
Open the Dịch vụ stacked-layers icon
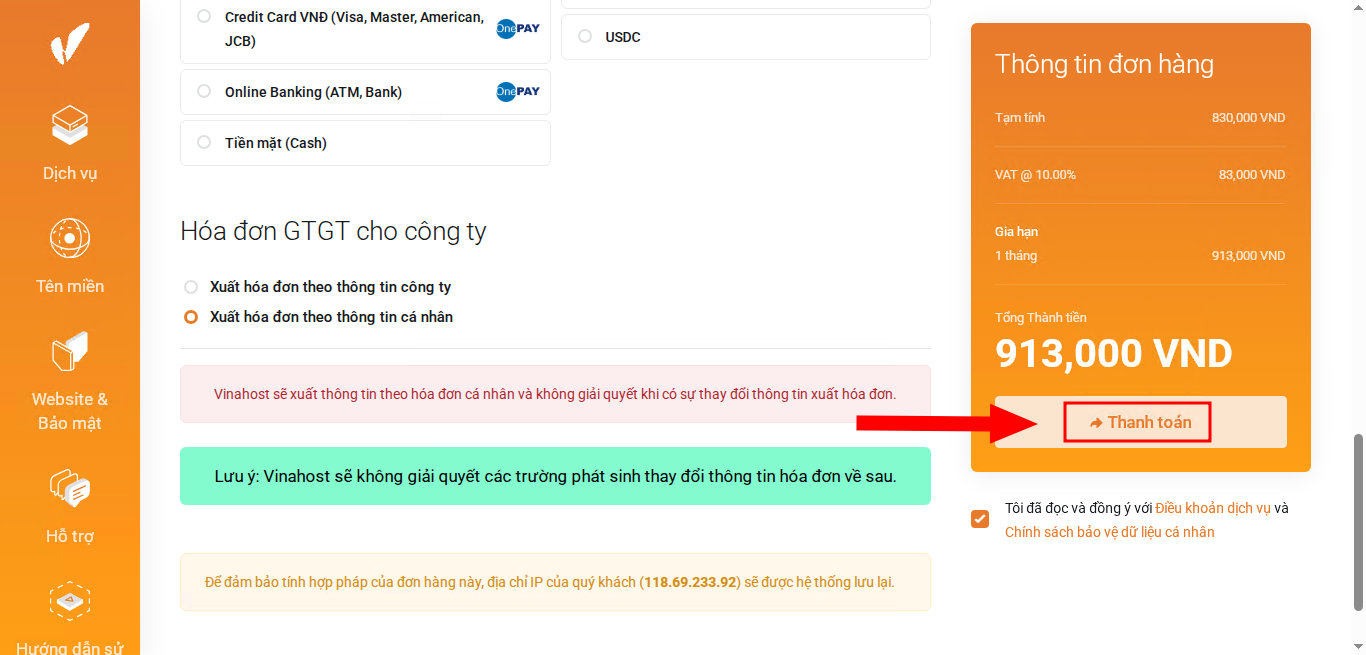click(69, 126)
